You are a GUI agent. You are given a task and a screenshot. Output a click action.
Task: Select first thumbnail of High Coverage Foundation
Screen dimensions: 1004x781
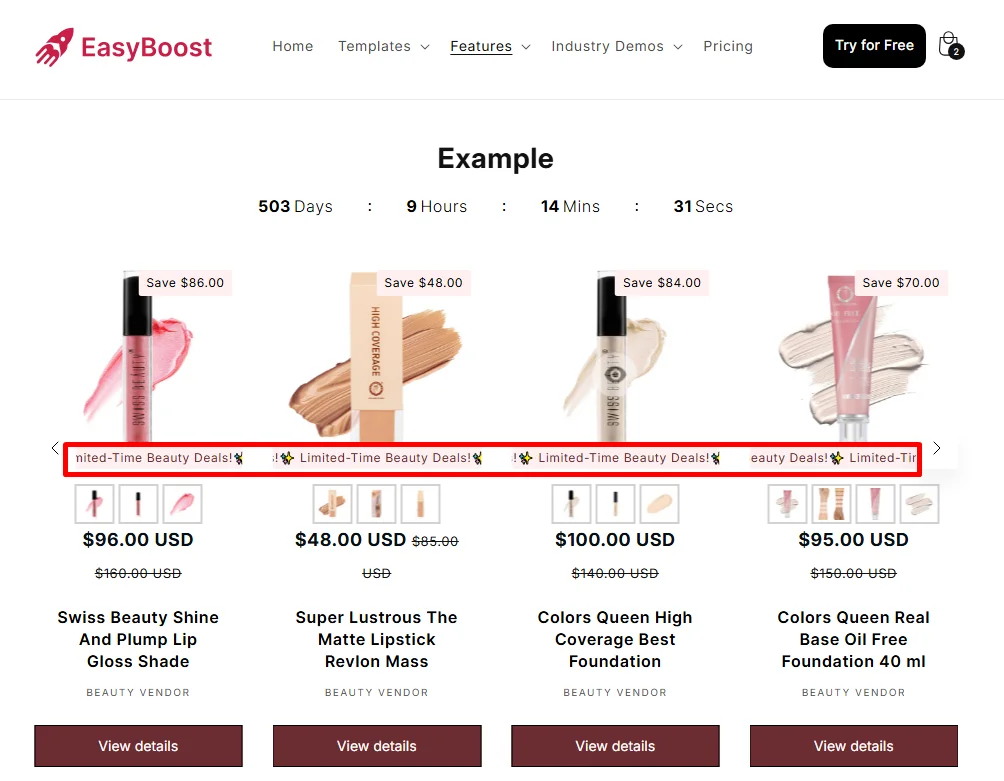pos(572,504)
